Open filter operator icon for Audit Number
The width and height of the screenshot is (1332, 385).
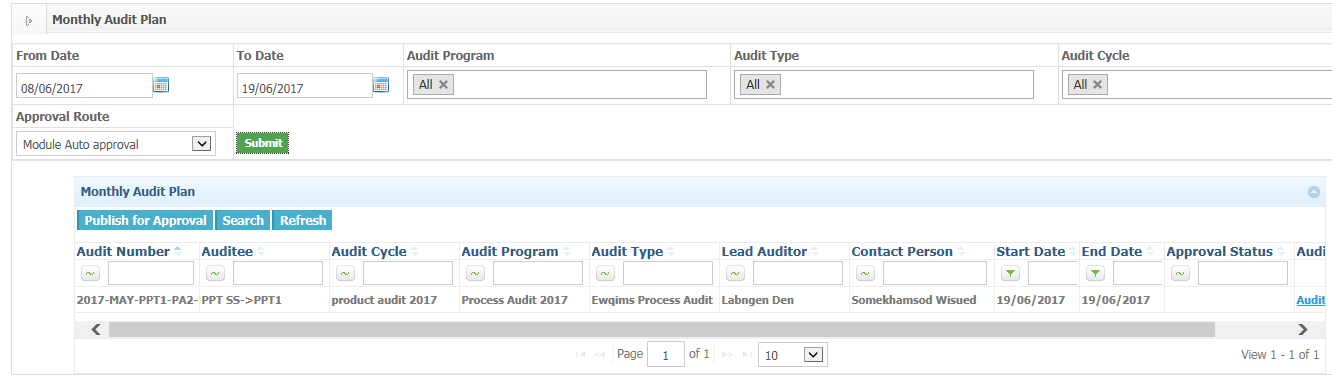point(90,273)
